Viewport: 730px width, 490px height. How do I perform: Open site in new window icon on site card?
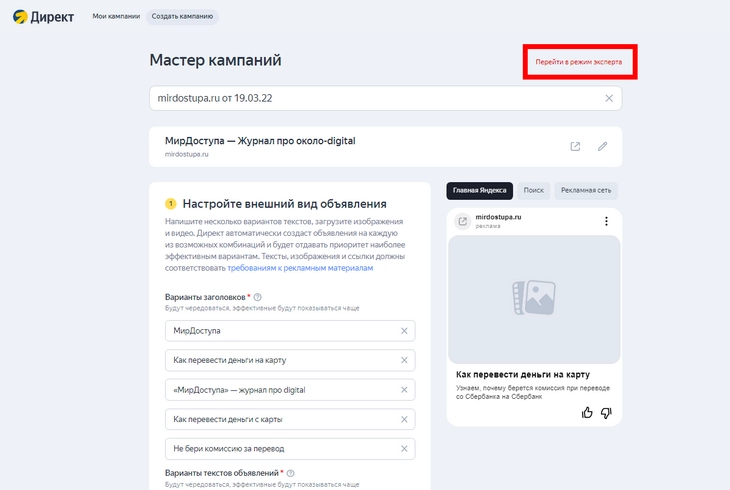coord(575,146)
